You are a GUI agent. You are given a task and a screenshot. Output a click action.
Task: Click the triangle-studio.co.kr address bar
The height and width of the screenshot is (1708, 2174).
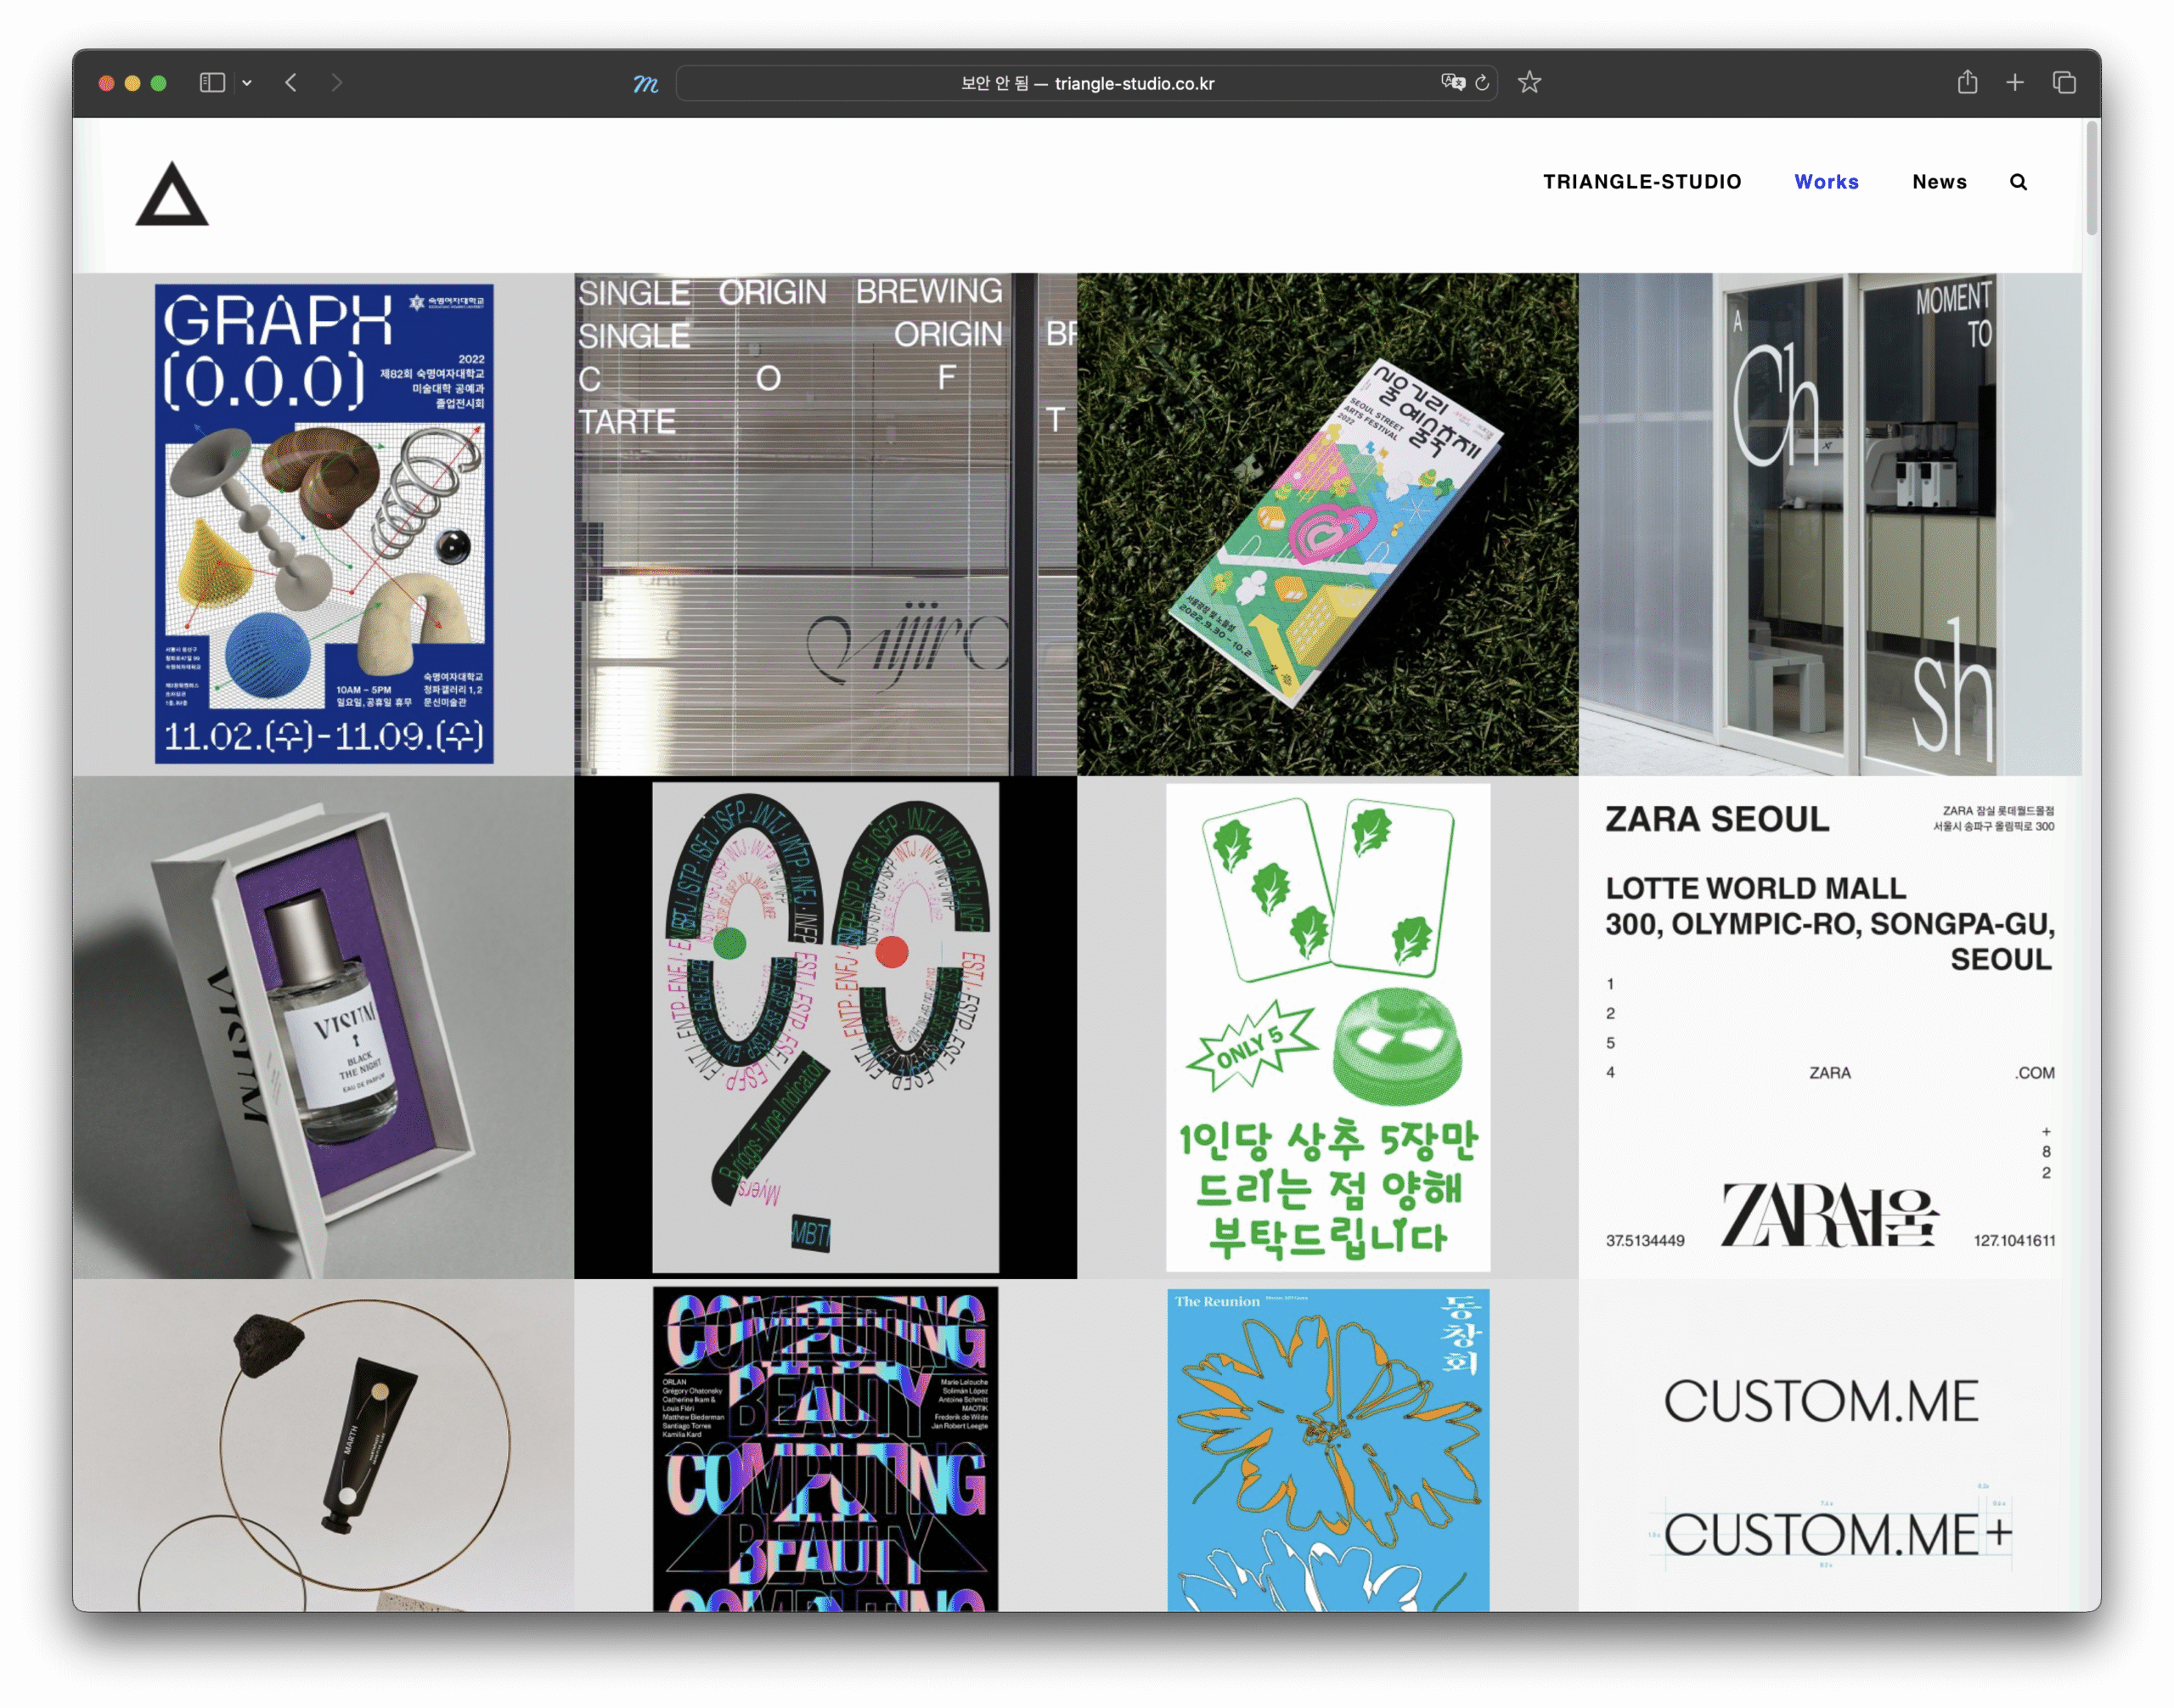1086,83
